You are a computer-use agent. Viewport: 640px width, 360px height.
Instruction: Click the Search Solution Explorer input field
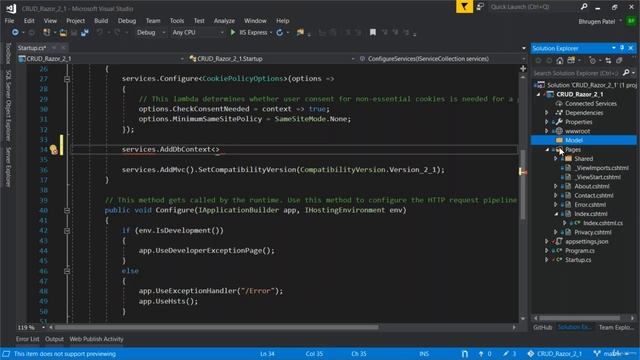click(576, 73)
